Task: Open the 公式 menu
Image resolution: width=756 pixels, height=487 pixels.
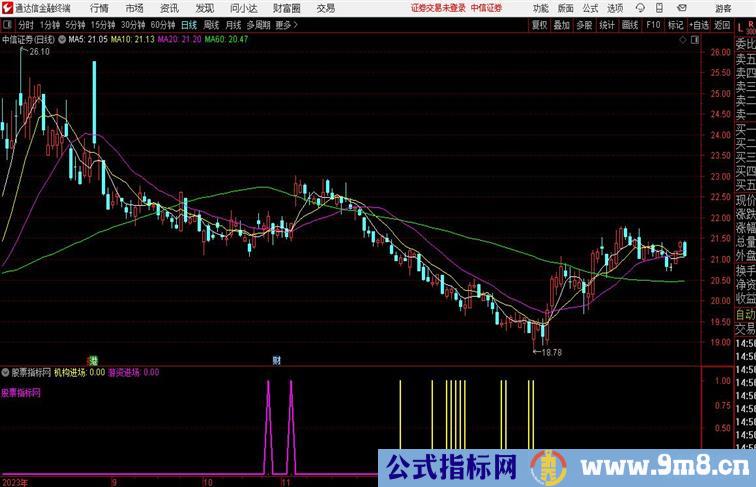Action: [x=590, y=8]
